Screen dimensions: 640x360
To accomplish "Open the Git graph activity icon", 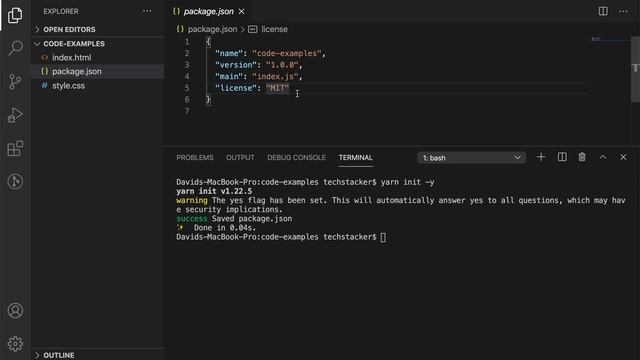I will click(15, 181).
